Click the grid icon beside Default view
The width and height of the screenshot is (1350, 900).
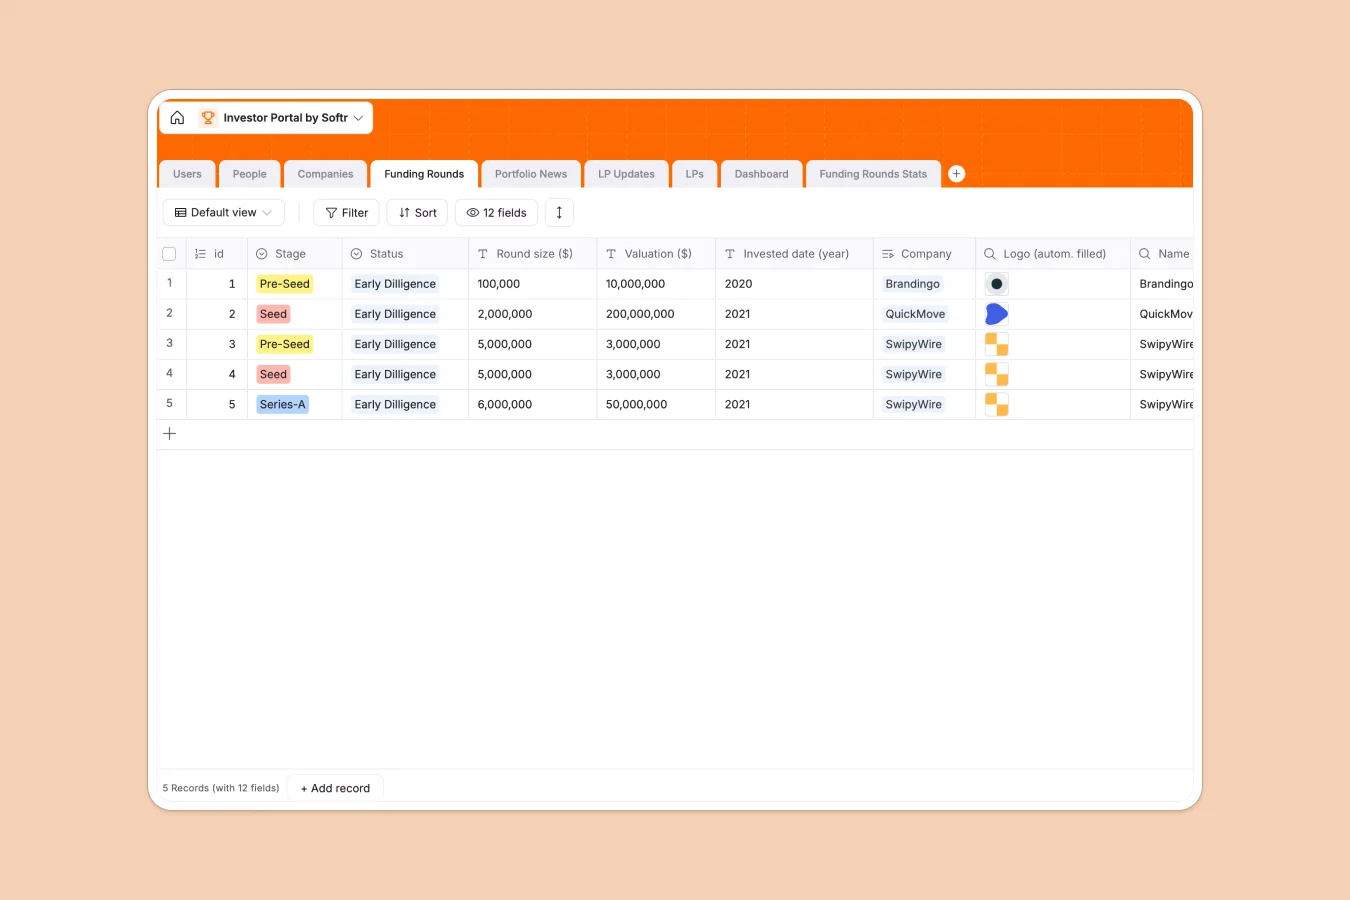tap(181, 212)
